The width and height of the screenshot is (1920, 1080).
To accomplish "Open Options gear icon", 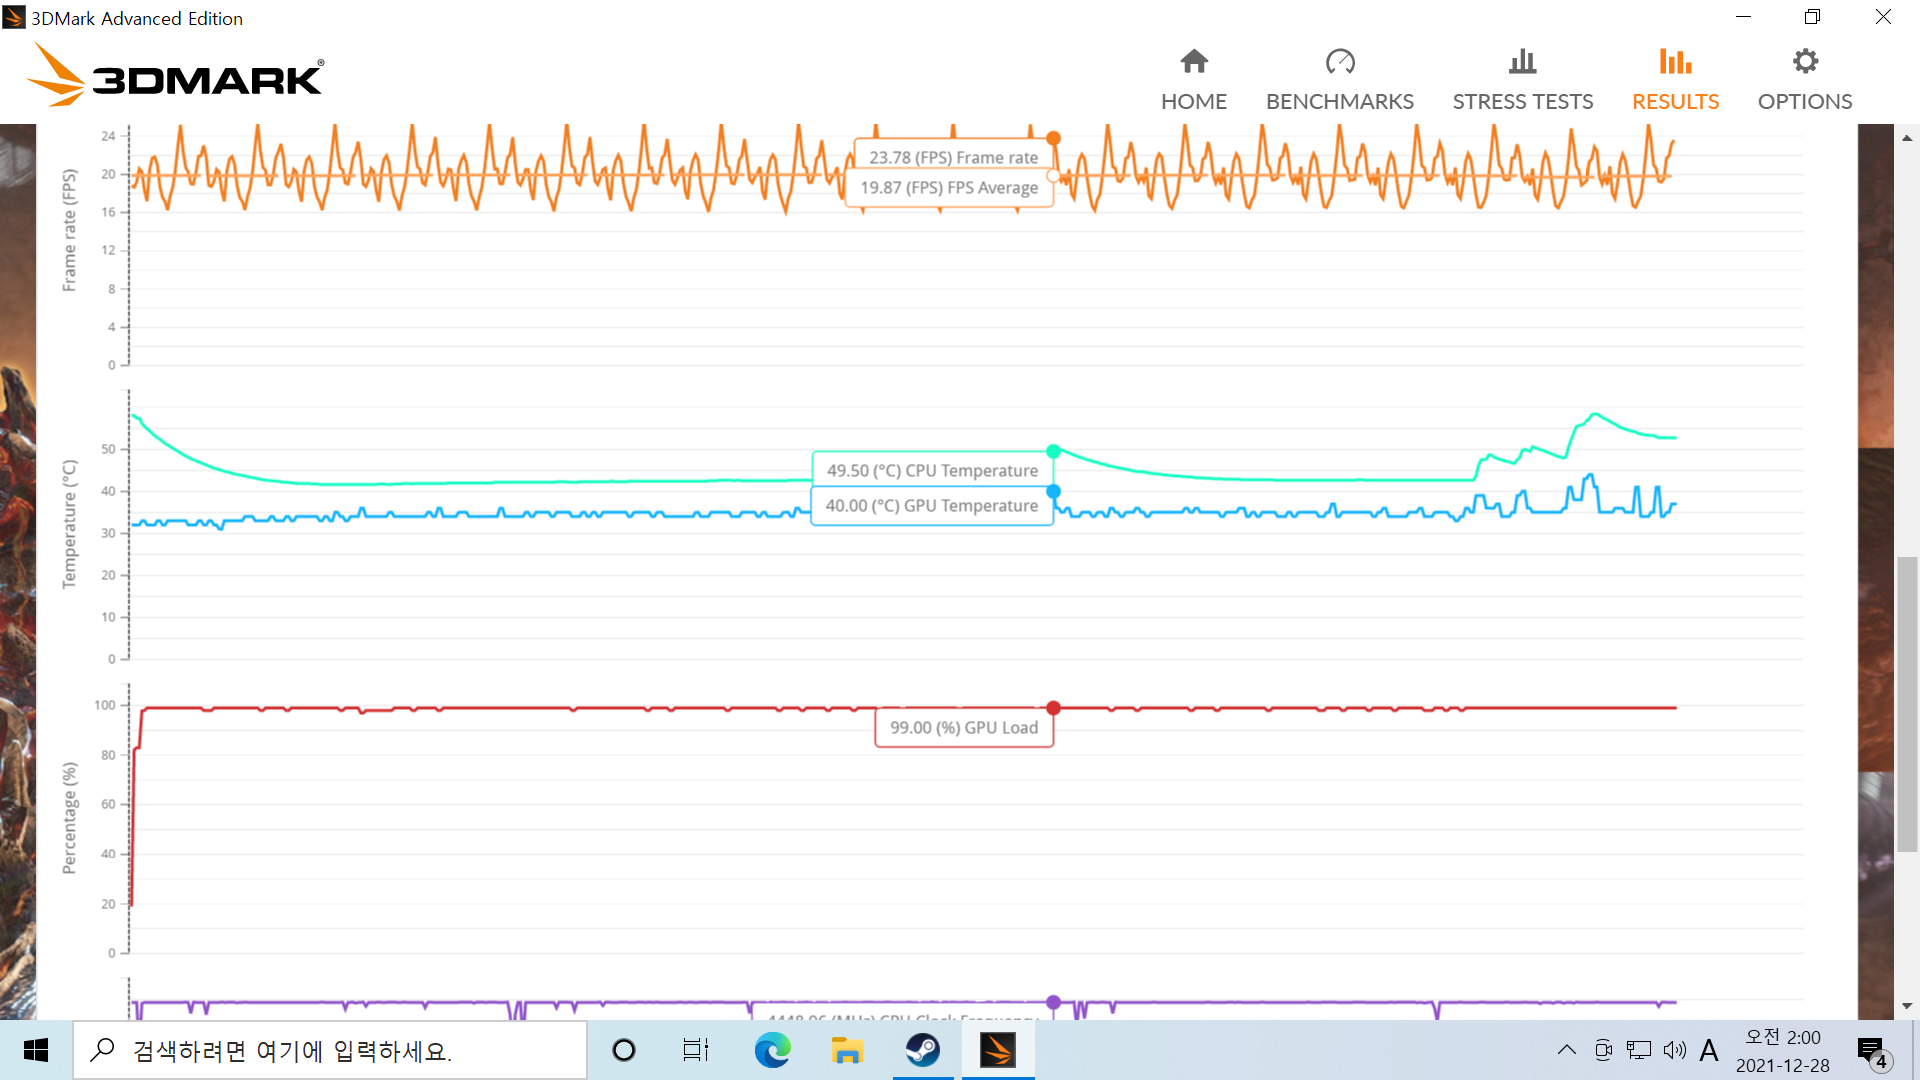I will point(1804,62).
